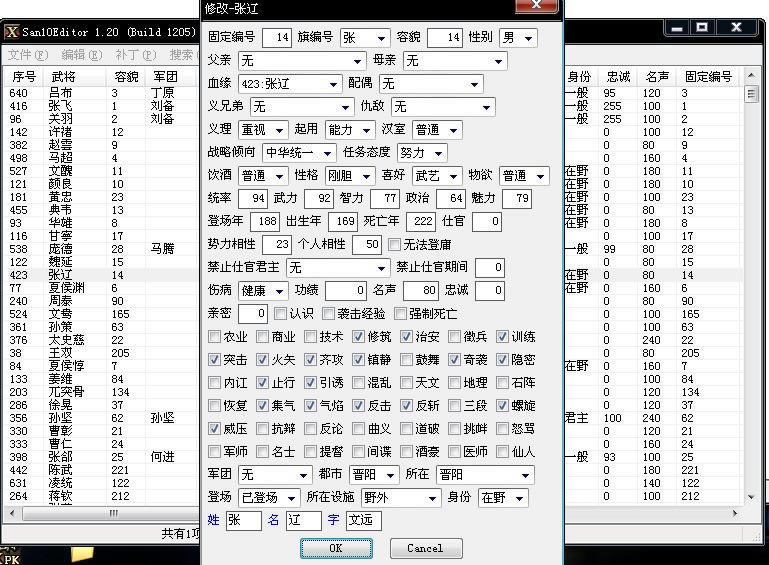
Task: Close the 修改-张辽 dialog with X button
Action: click(x=541, y=7)
